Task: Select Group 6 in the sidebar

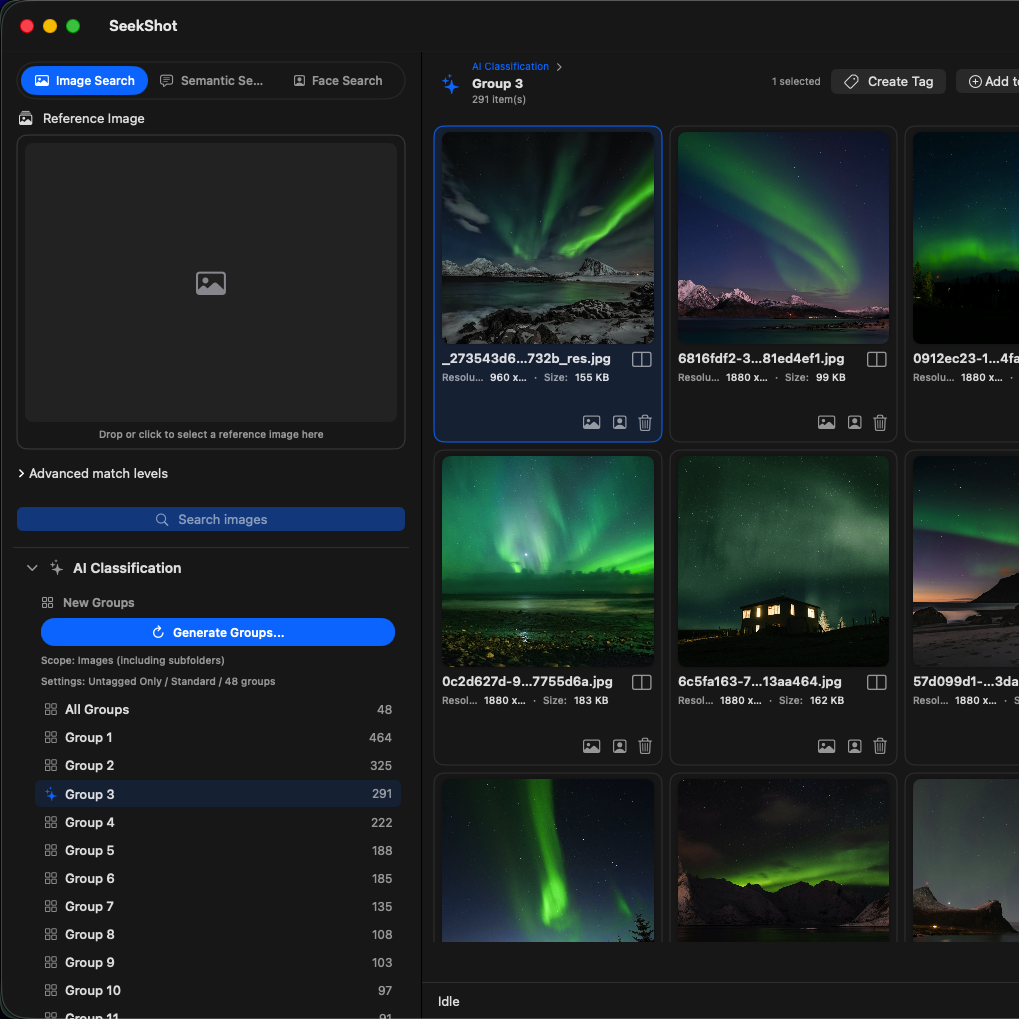Action: (218, 879)
